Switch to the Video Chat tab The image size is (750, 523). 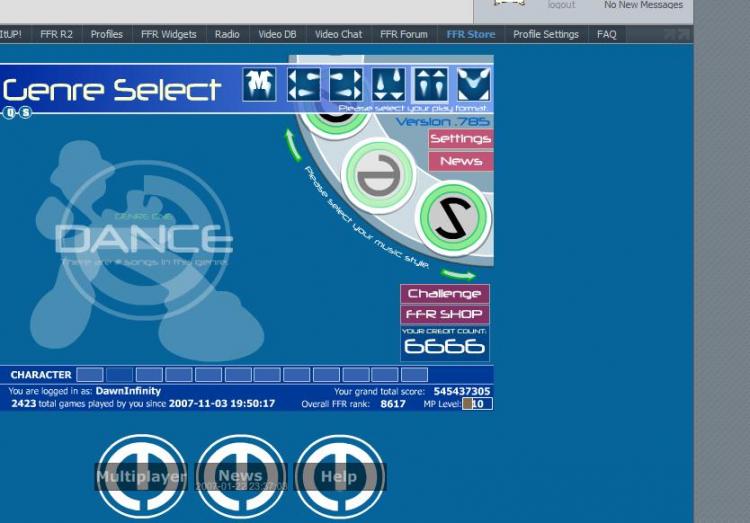tap(338, 34)
